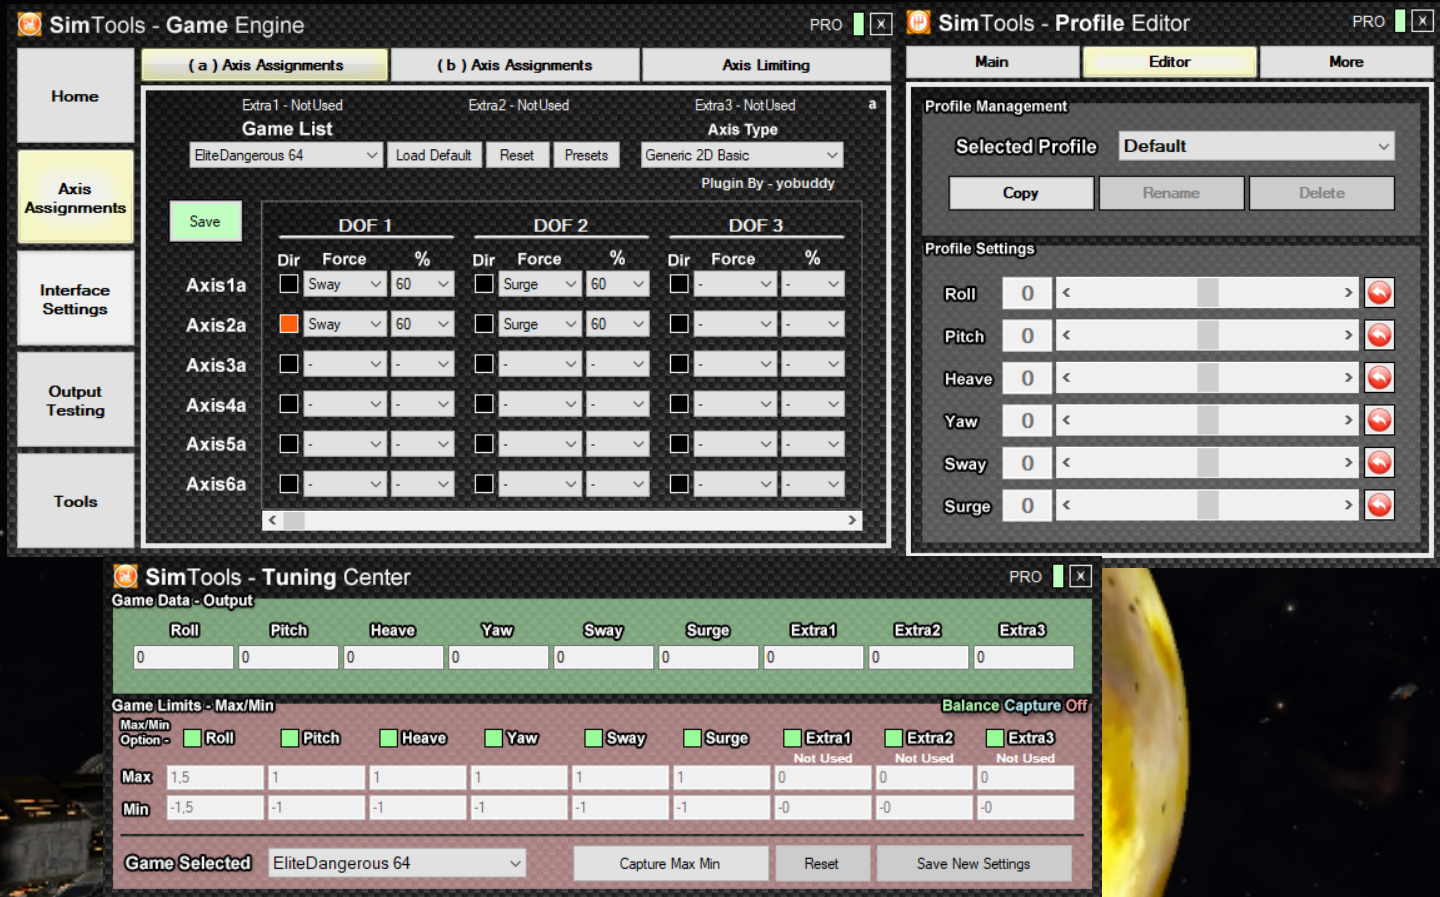This screenshot has width=1440, height=897.
Task: Click the Surge slider left arrow
Action: pos(1066,505)
